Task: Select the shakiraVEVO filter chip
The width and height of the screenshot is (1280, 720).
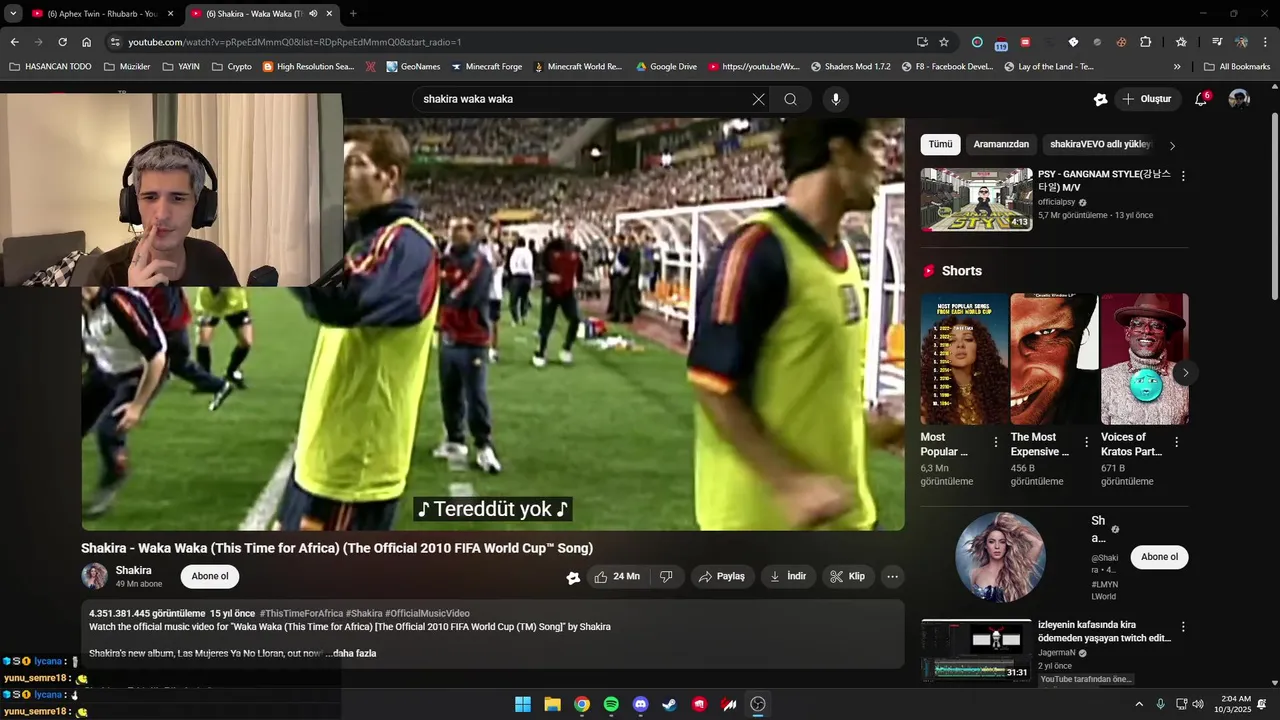Action: point(1101,144)
